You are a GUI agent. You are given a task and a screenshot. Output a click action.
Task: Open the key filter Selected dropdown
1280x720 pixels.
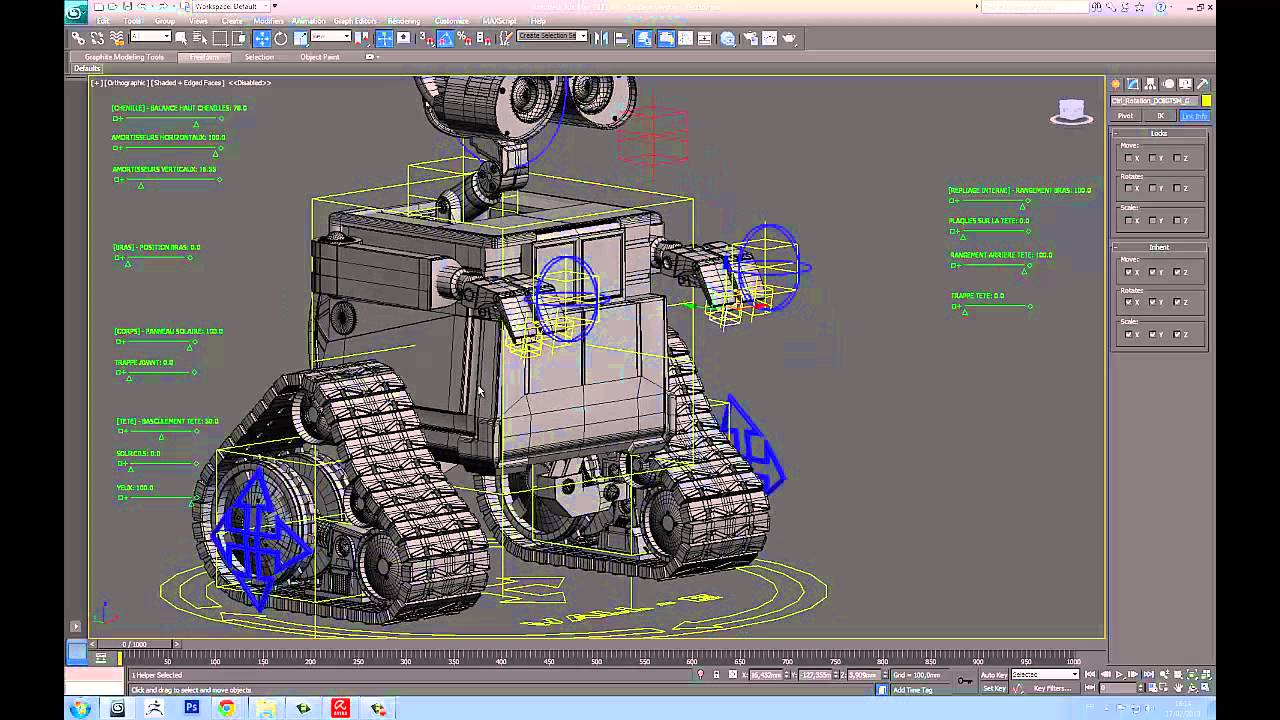point(1045,675)
